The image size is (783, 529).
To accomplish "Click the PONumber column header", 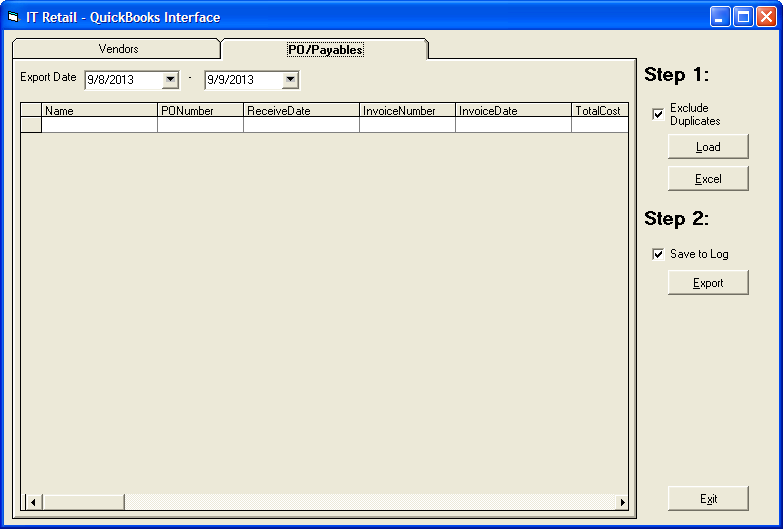I will pos(200,110).
